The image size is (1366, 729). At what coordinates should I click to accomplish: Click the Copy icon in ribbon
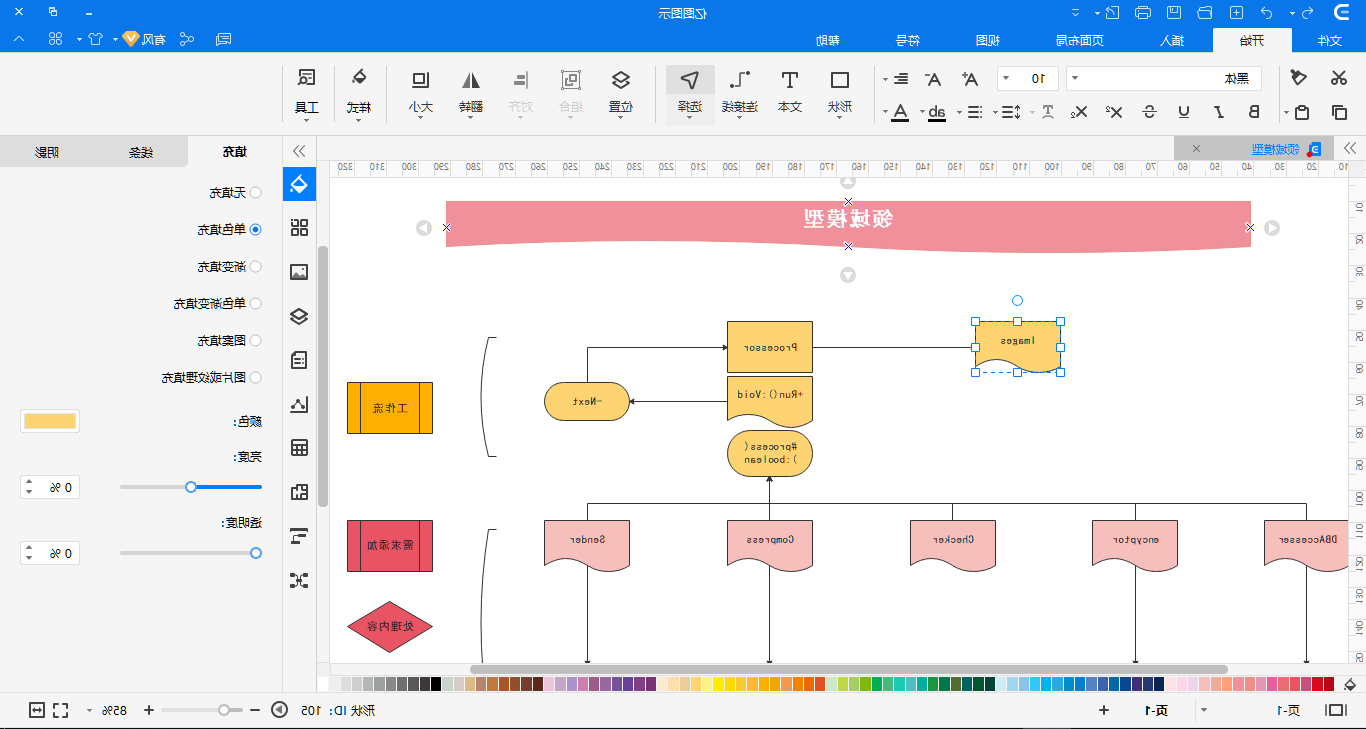1338,112
